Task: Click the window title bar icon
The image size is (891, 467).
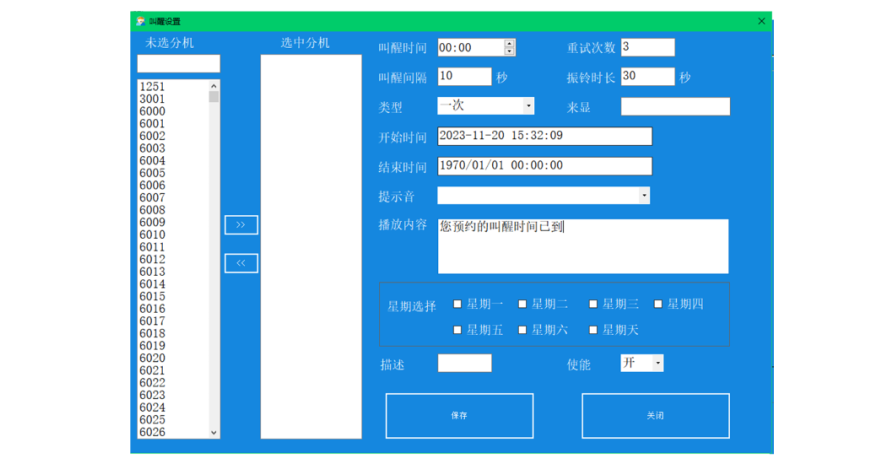Action: click(x=140, y=21)
